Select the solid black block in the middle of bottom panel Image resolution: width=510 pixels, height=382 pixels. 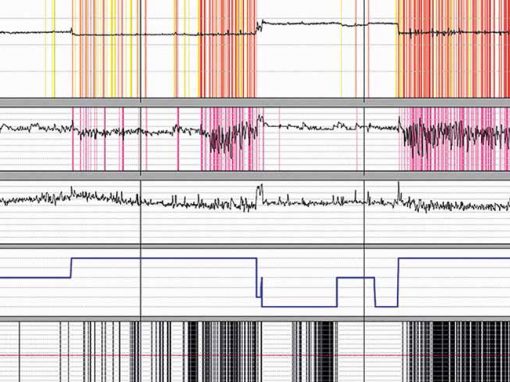[324, 352]
